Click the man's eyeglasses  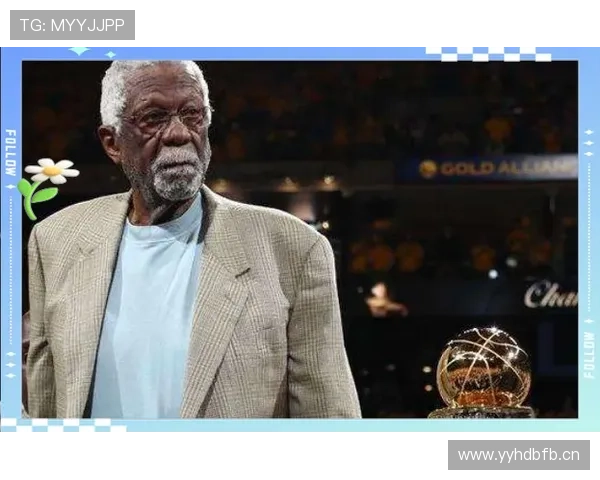tap(167, 120)
